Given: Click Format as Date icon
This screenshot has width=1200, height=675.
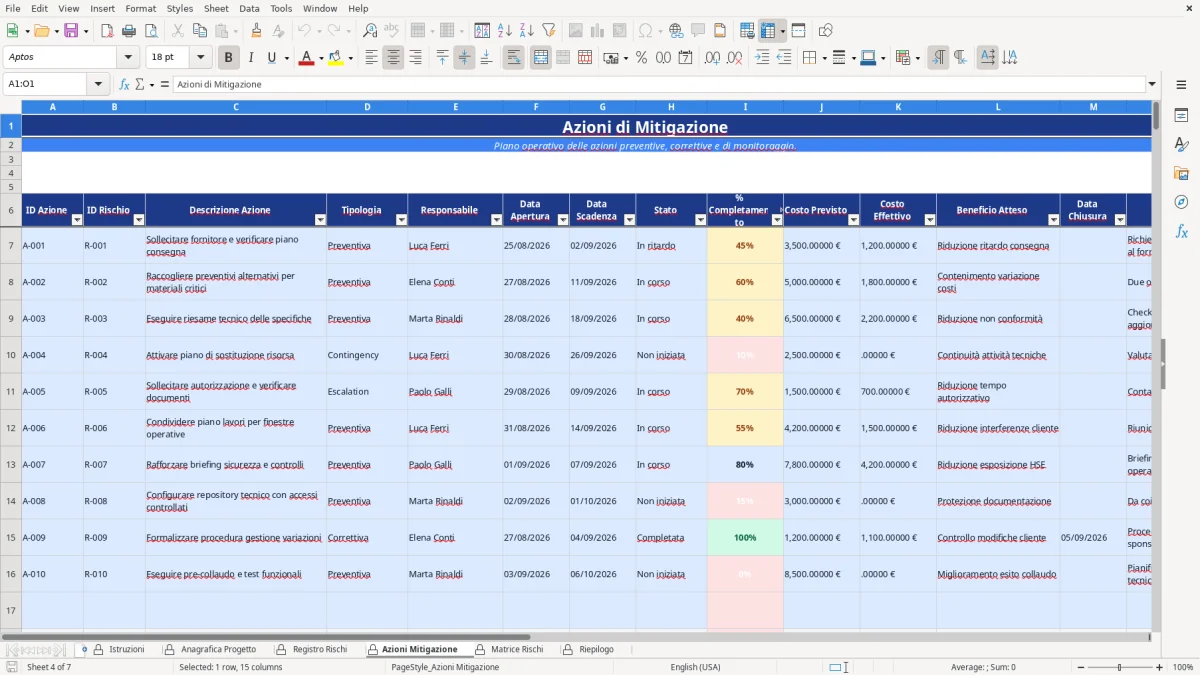Looking at the screenshot, I should click(x=685, y=58).
